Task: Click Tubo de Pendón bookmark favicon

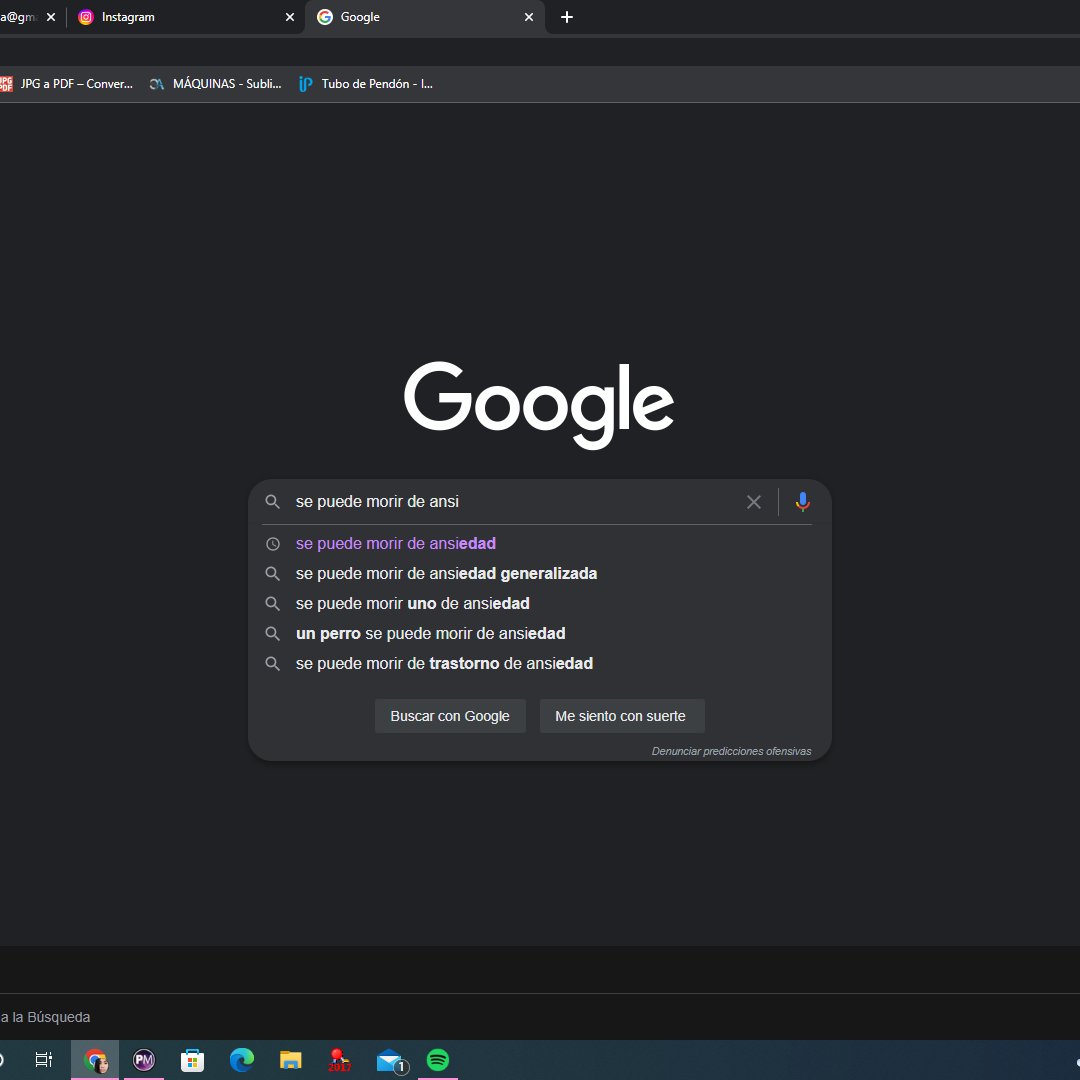Action: pos(306,84)
